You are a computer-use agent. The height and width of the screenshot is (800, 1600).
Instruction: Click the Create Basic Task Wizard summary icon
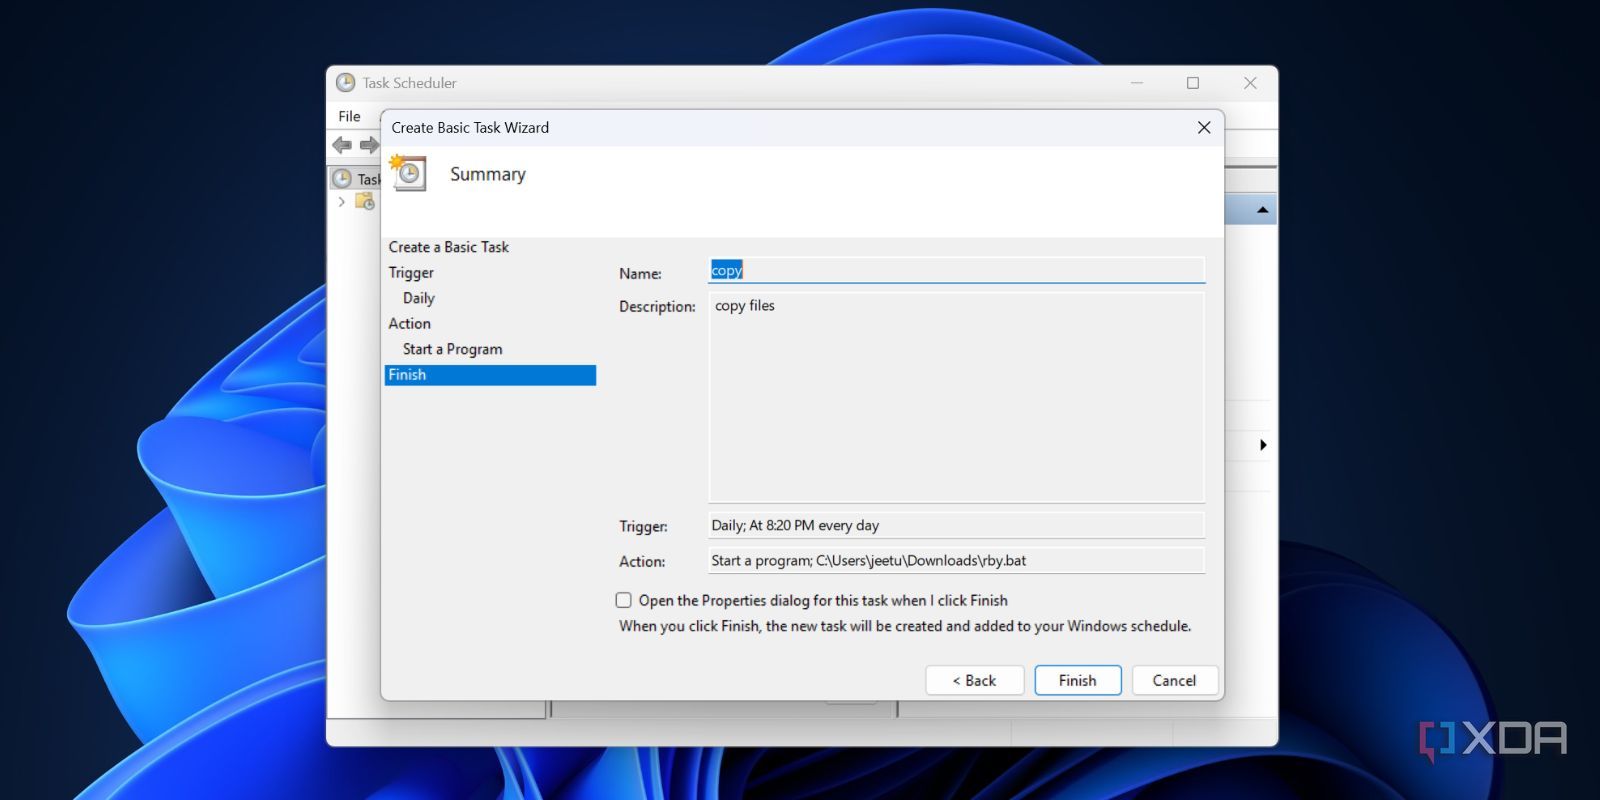coord(408,173)
